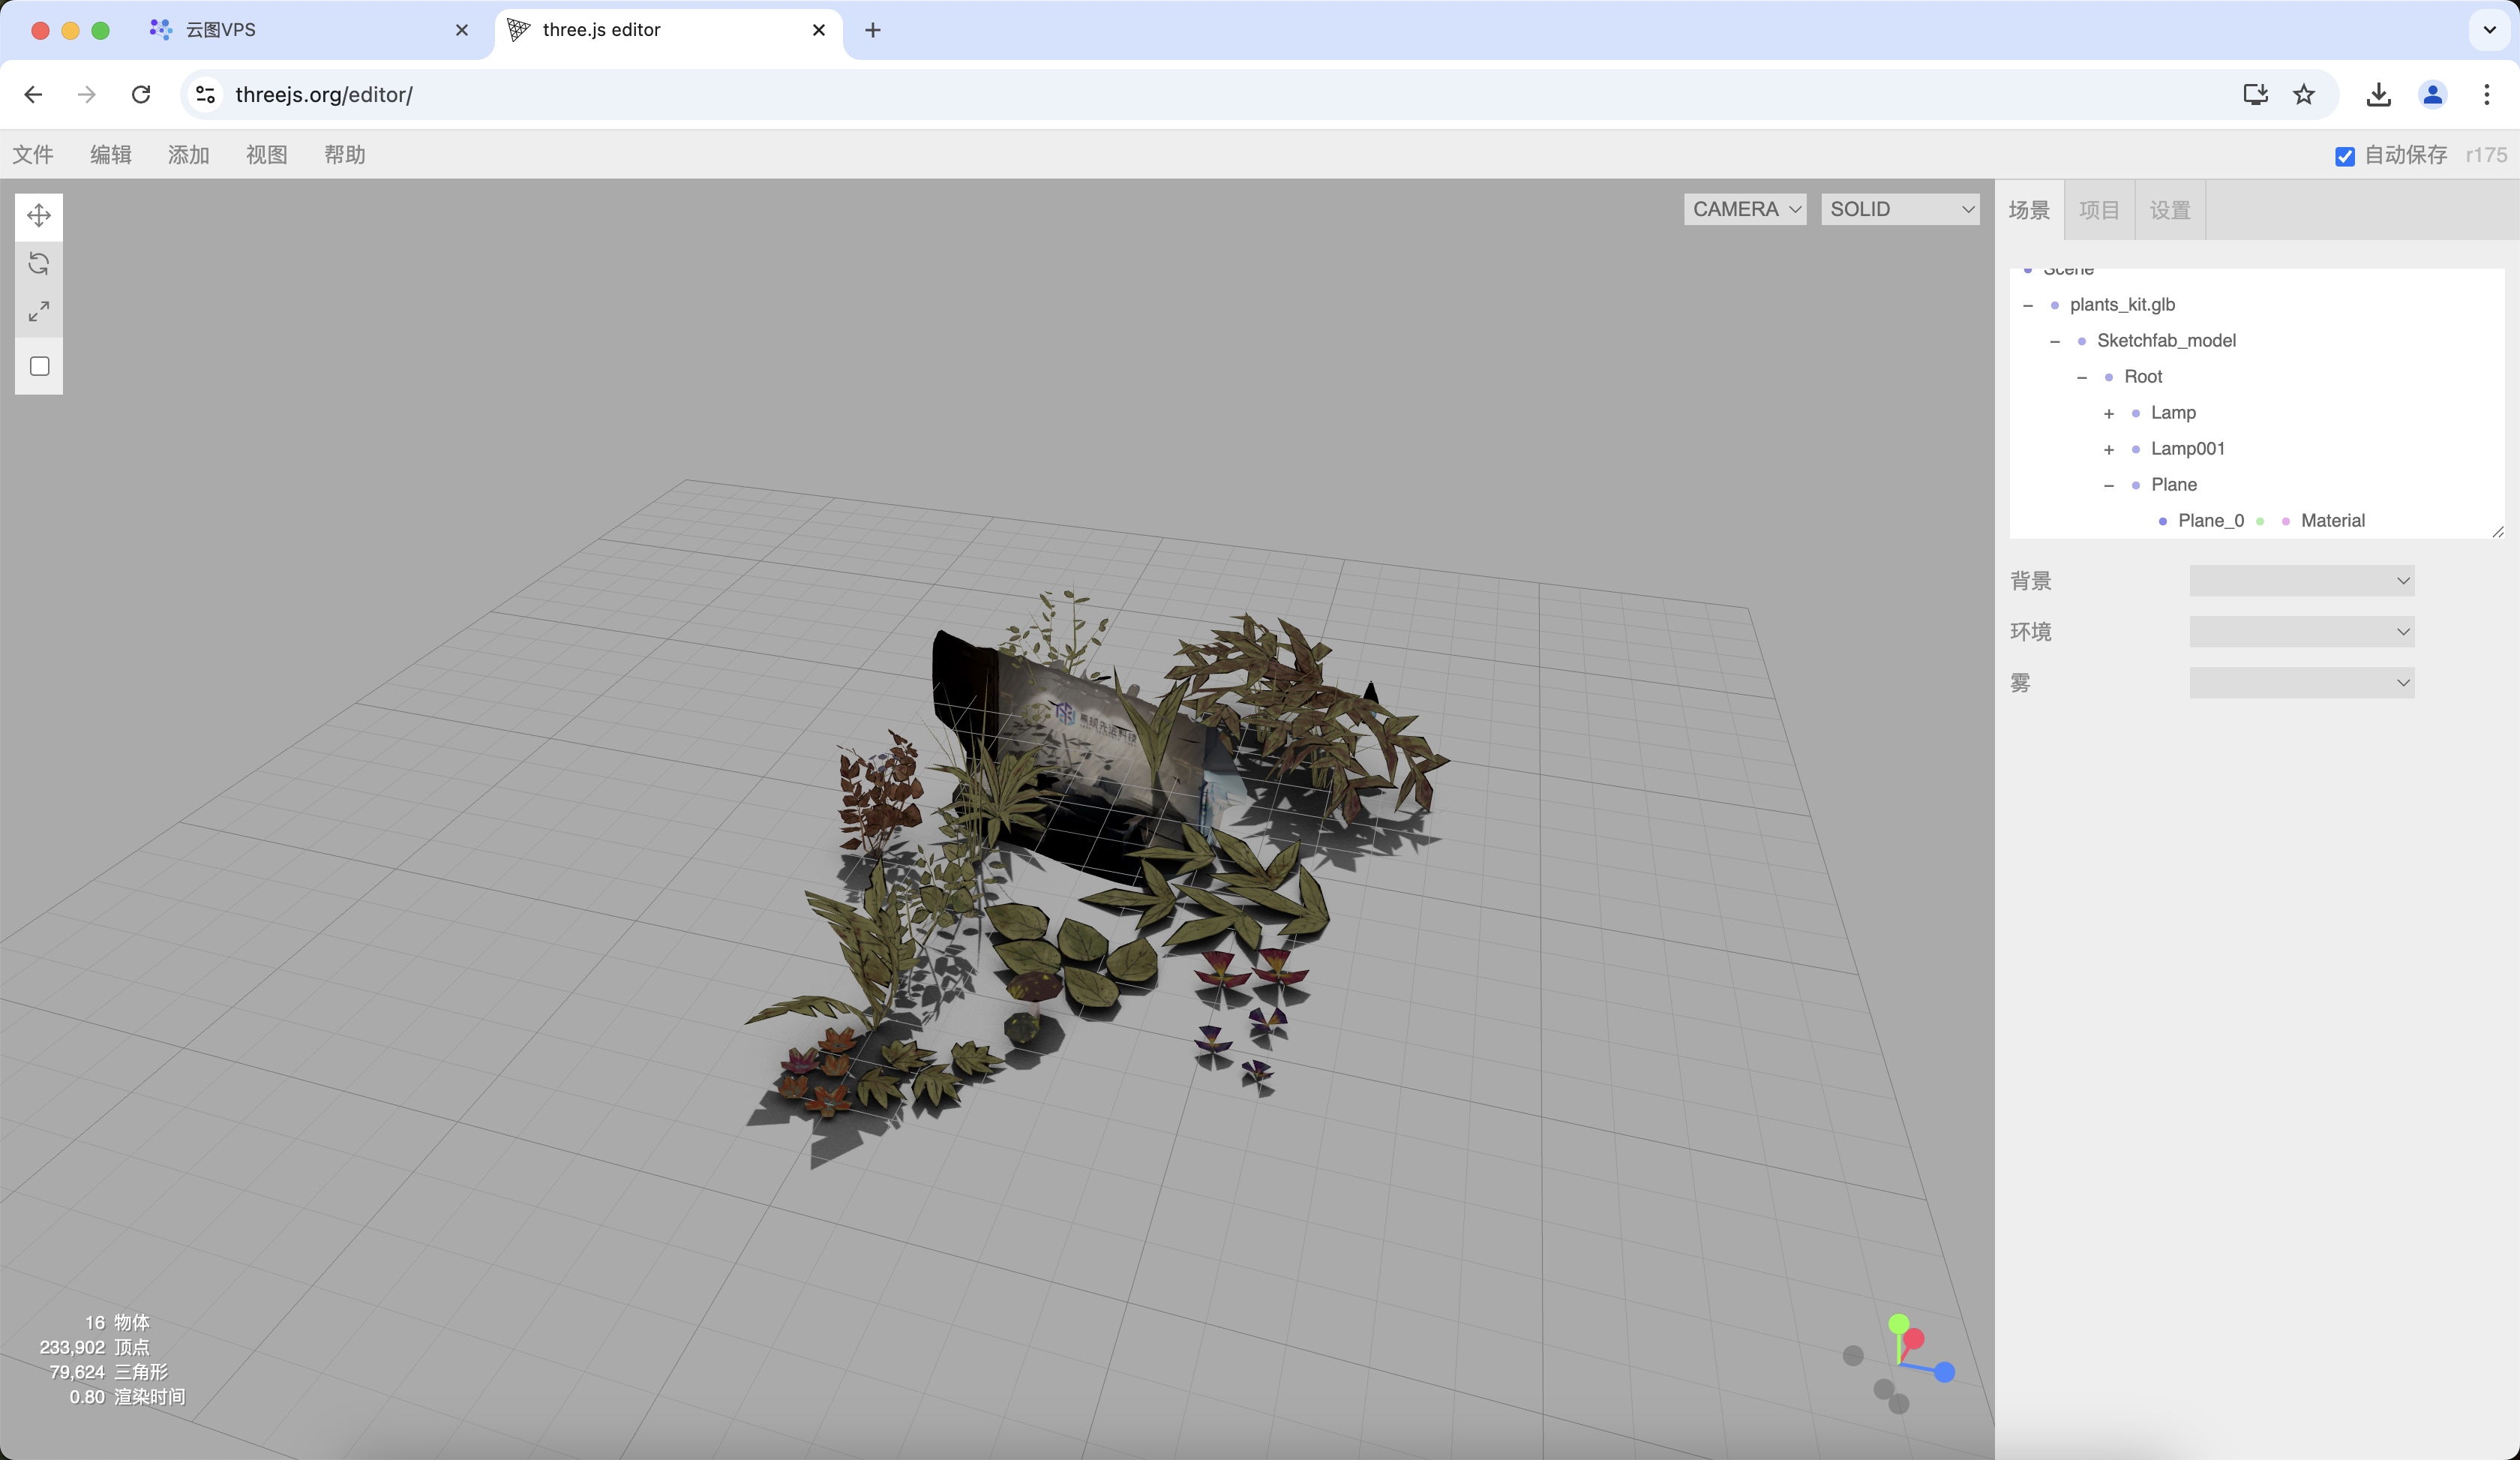
Task: Collapse the Plane tree node
Action: [2109, 486]
